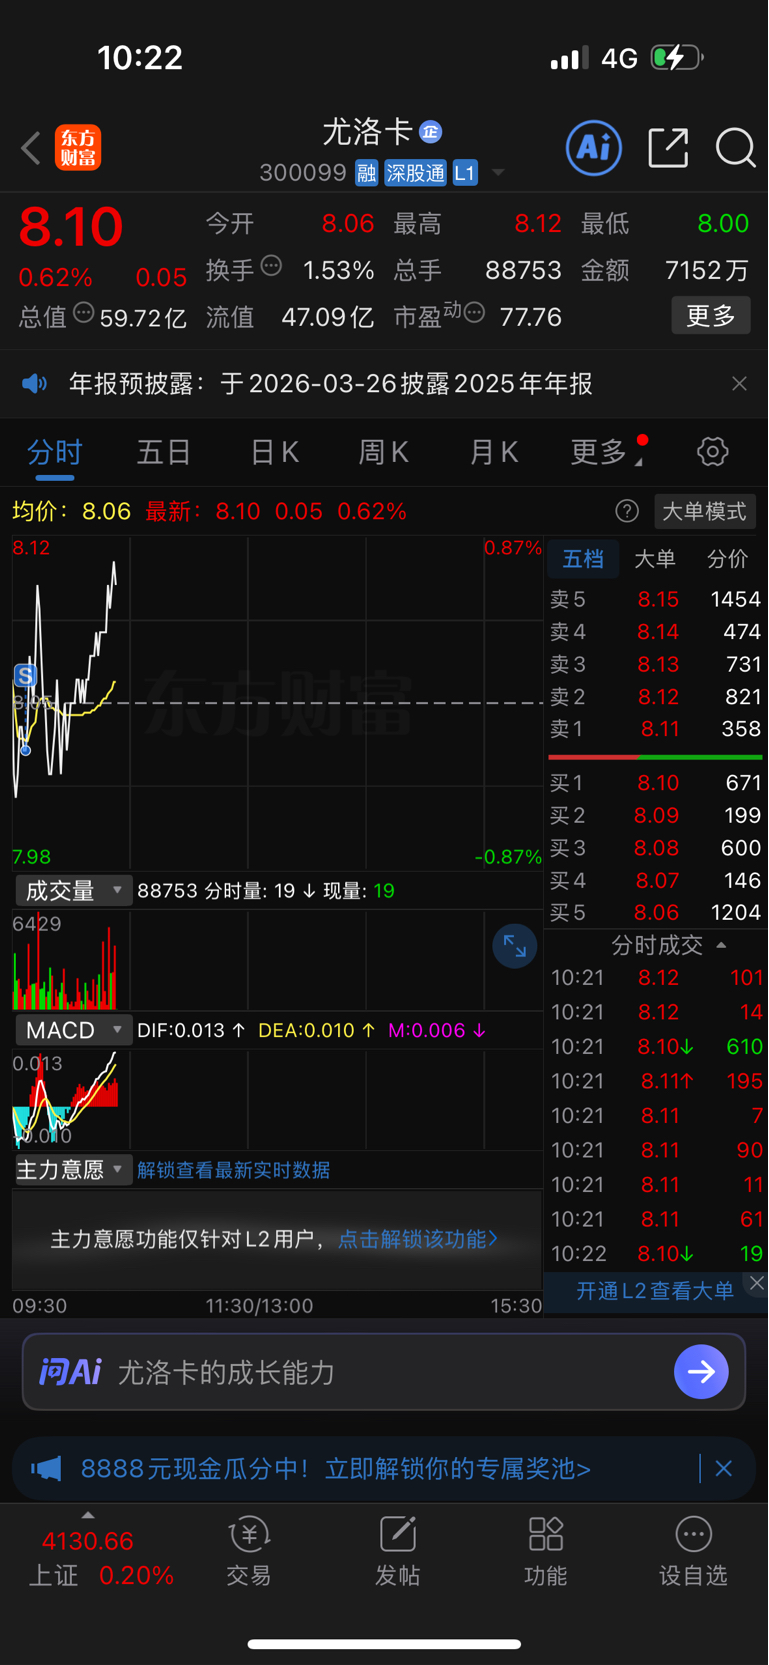Viewport: 769px width, 1665px height.
Task: Open 点击解锁该功能 link
Action: 418,1239
